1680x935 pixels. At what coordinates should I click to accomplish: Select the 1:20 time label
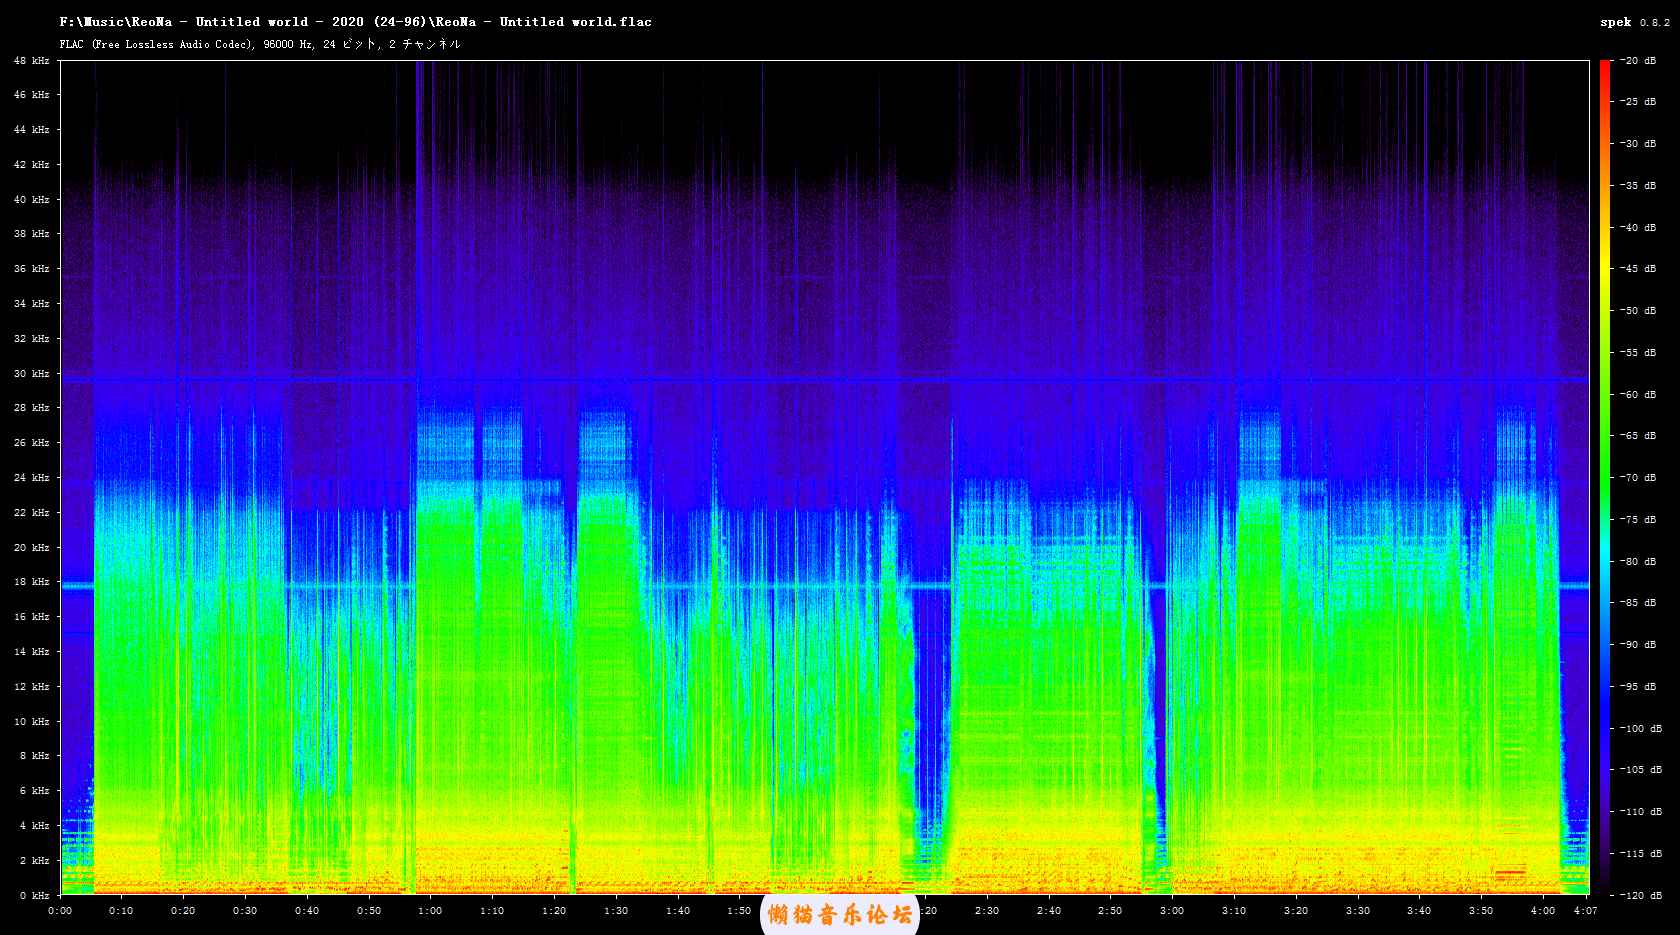(554, 911)
